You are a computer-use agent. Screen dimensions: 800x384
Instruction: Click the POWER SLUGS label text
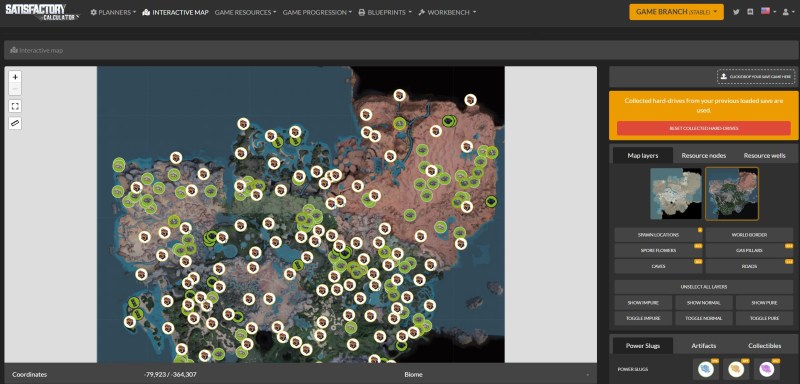point(632,369)
